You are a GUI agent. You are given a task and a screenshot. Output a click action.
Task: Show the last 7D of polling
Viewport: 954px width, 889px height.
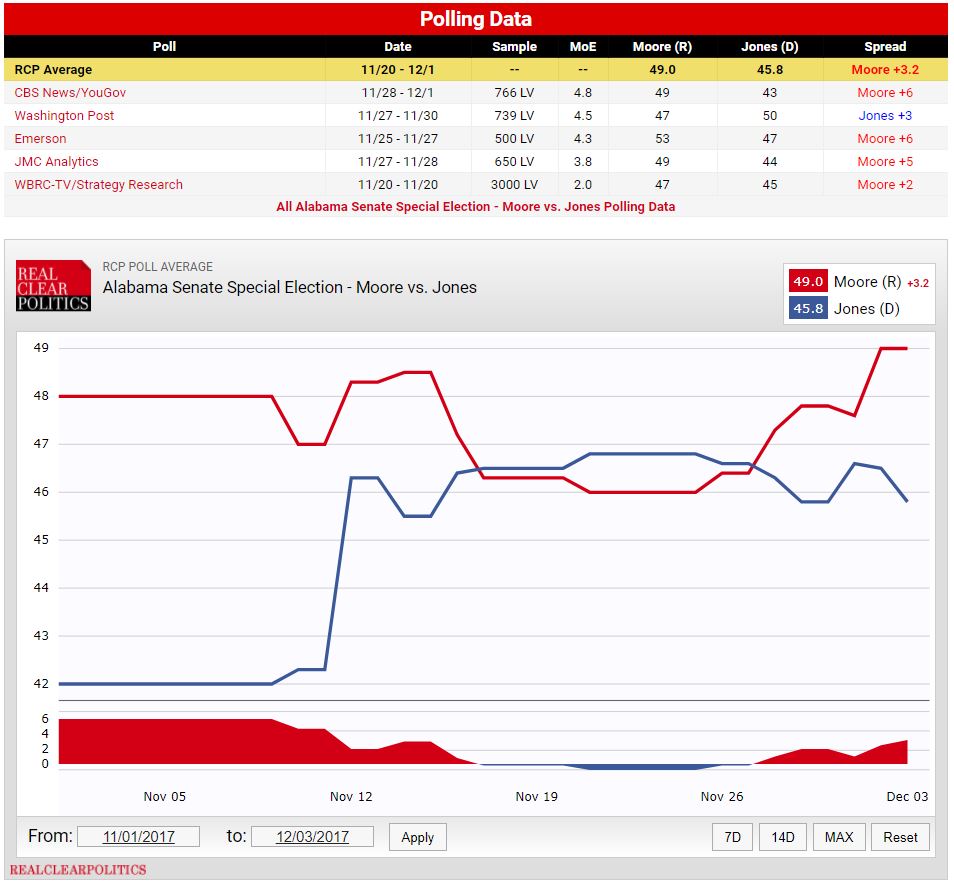pos(733,837)
